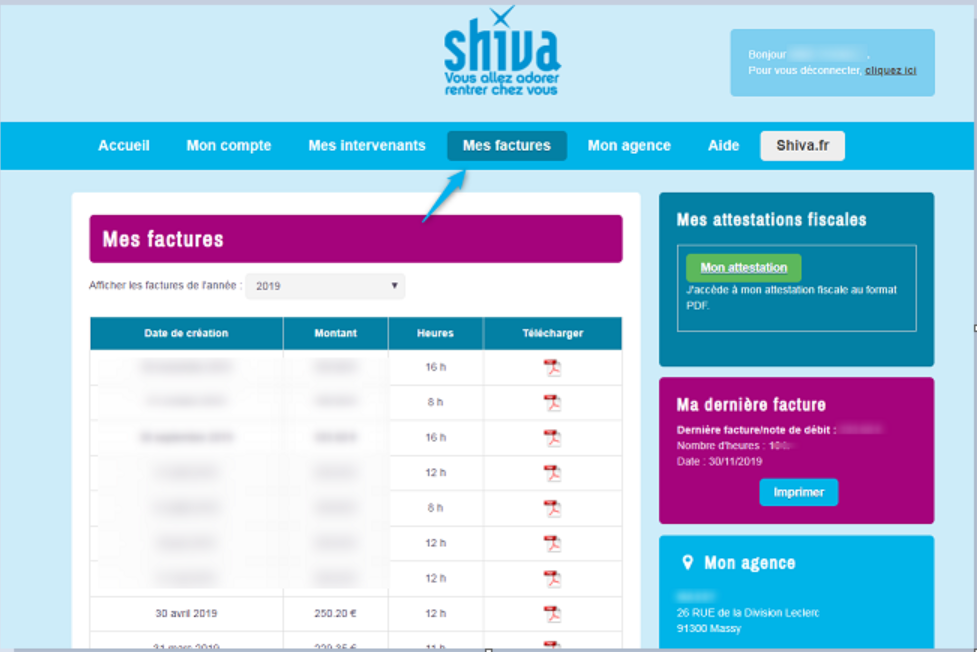977x652 pixels.
Task: Open the Mon compte menu item
Action: (x=229, y=146)
